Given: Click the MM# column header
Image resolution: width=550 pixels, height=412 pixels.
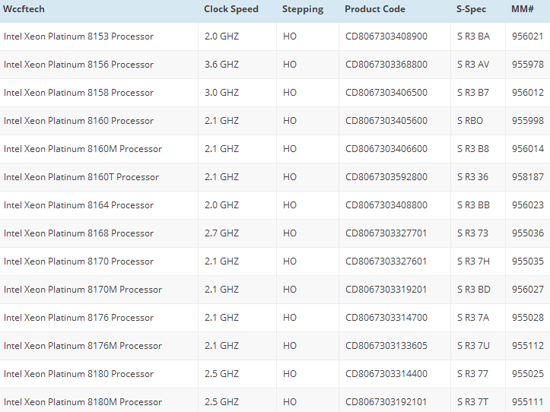Looking at the screenshot, I should tap(522, 9).
